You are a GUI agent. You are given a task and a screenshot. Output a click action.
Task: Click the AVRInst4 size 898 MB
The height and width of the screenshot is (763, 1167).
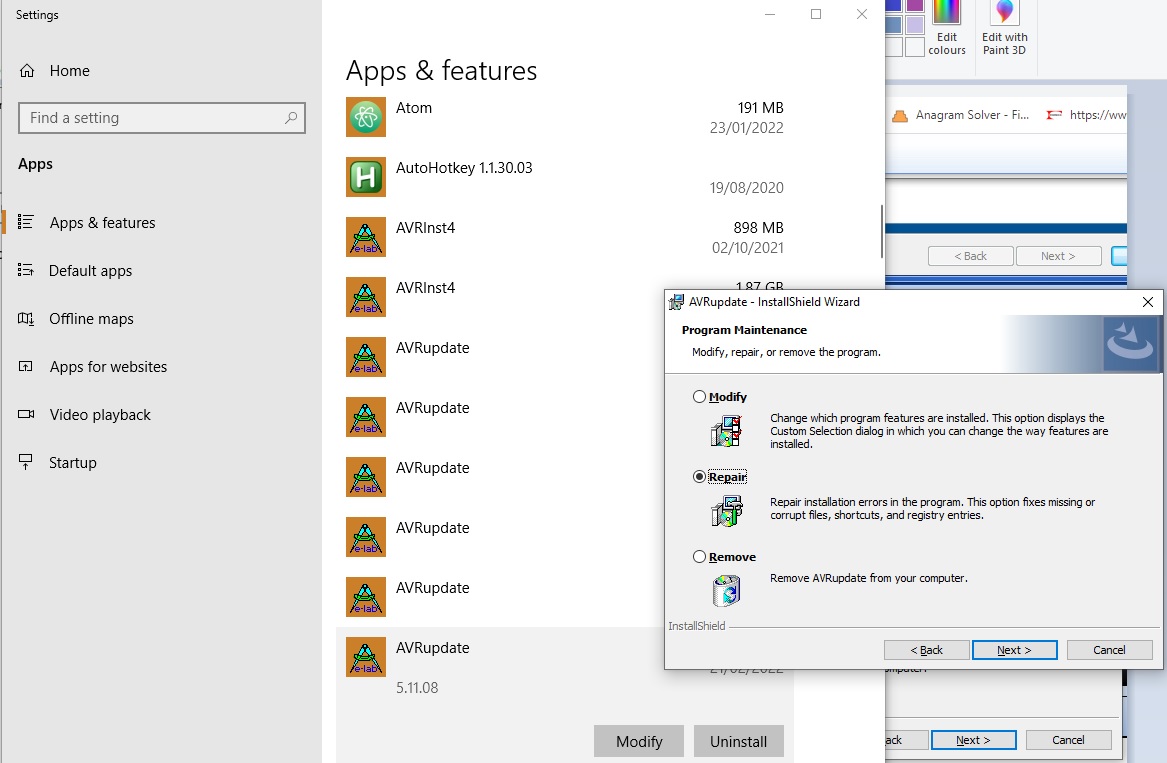758,228
